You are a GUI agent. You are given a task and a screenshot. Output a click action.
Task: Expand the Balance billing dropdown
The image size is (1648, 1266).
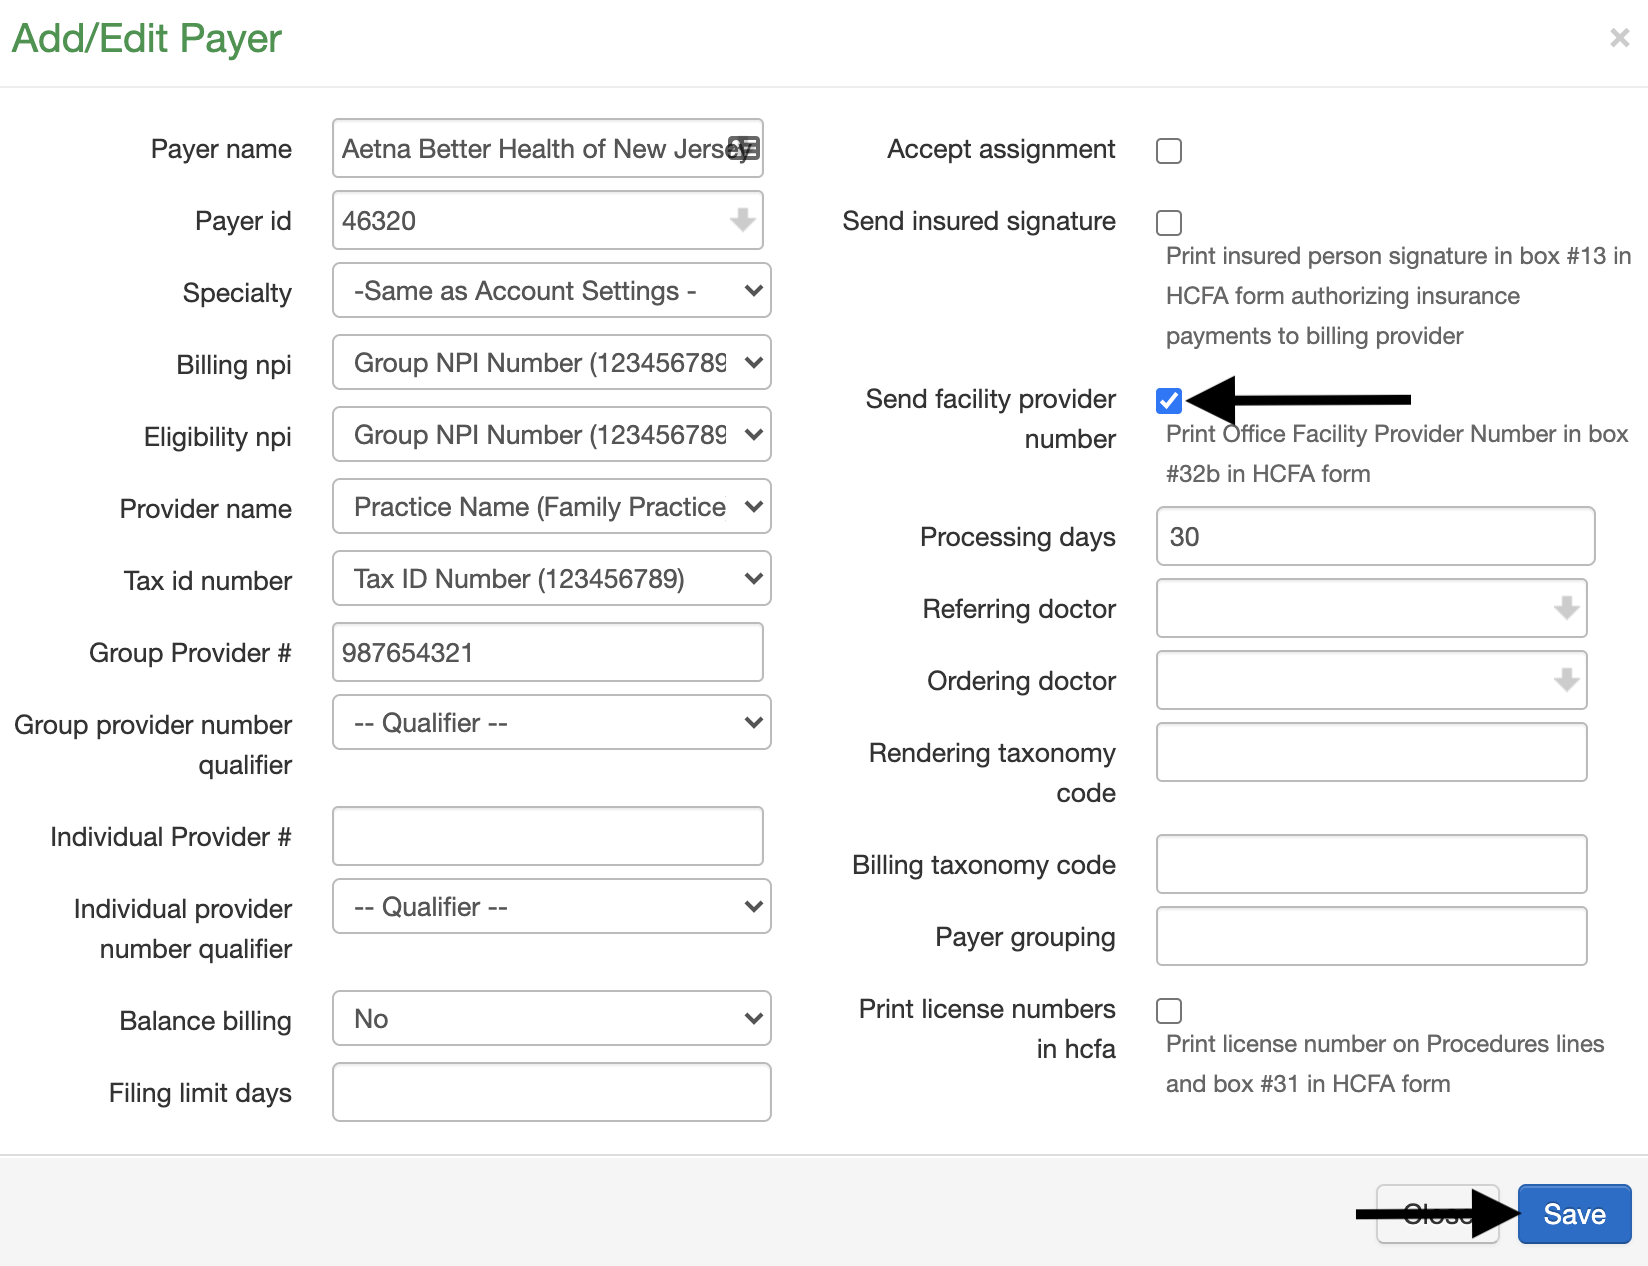click(x=552, y=1018)
